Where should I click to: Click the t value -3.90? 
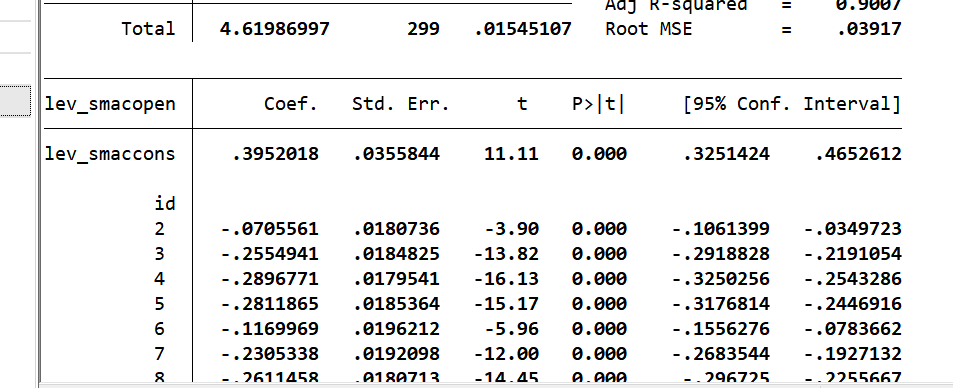pyautogui.click(x=511, y=229)
